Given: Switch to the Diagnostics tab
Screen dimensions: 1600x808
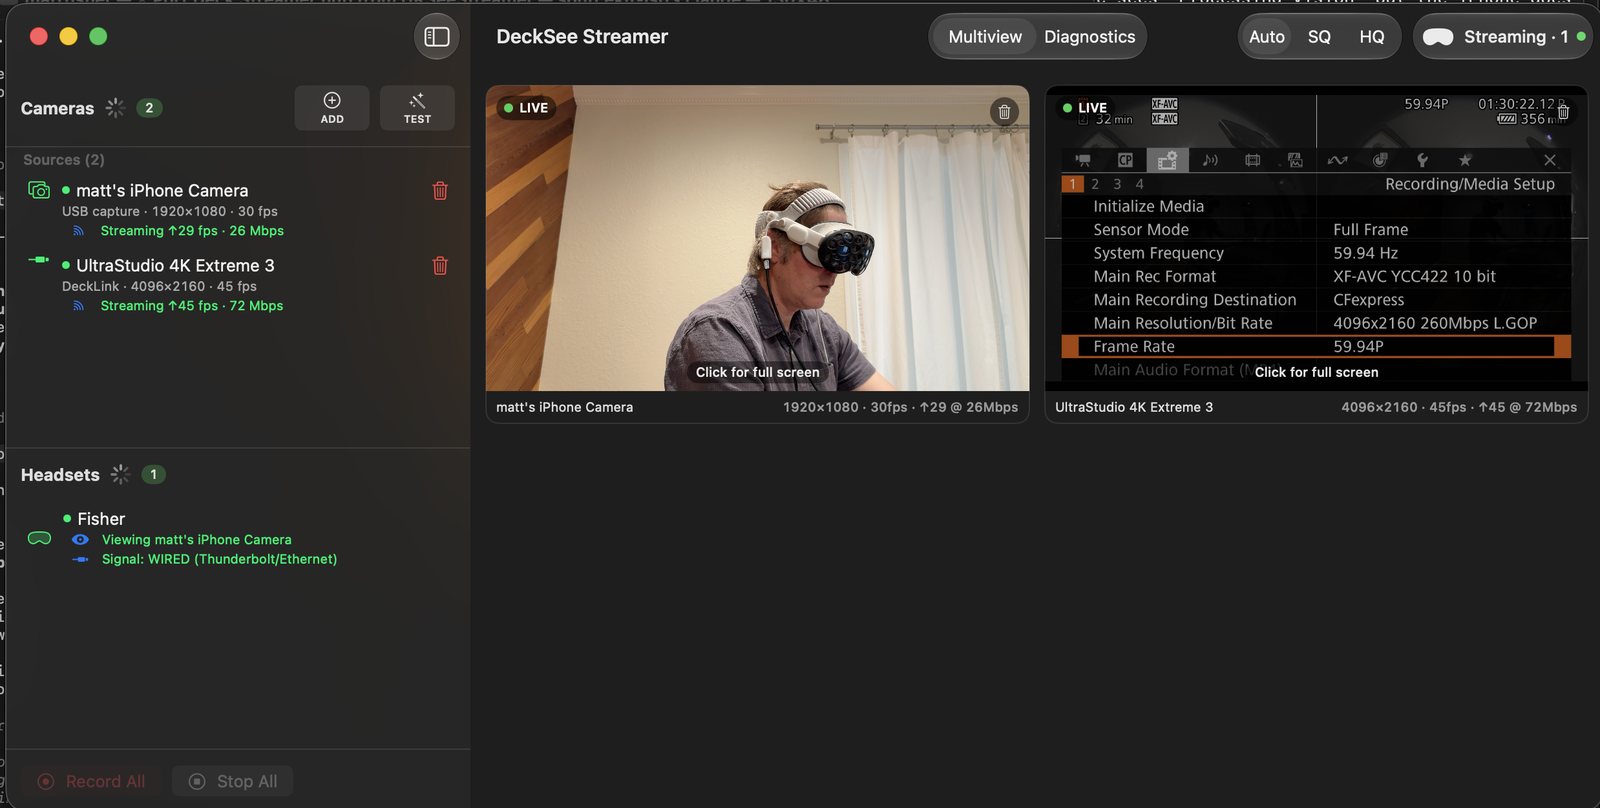Looking at the screenshot, I should [x=1090, y=37].
